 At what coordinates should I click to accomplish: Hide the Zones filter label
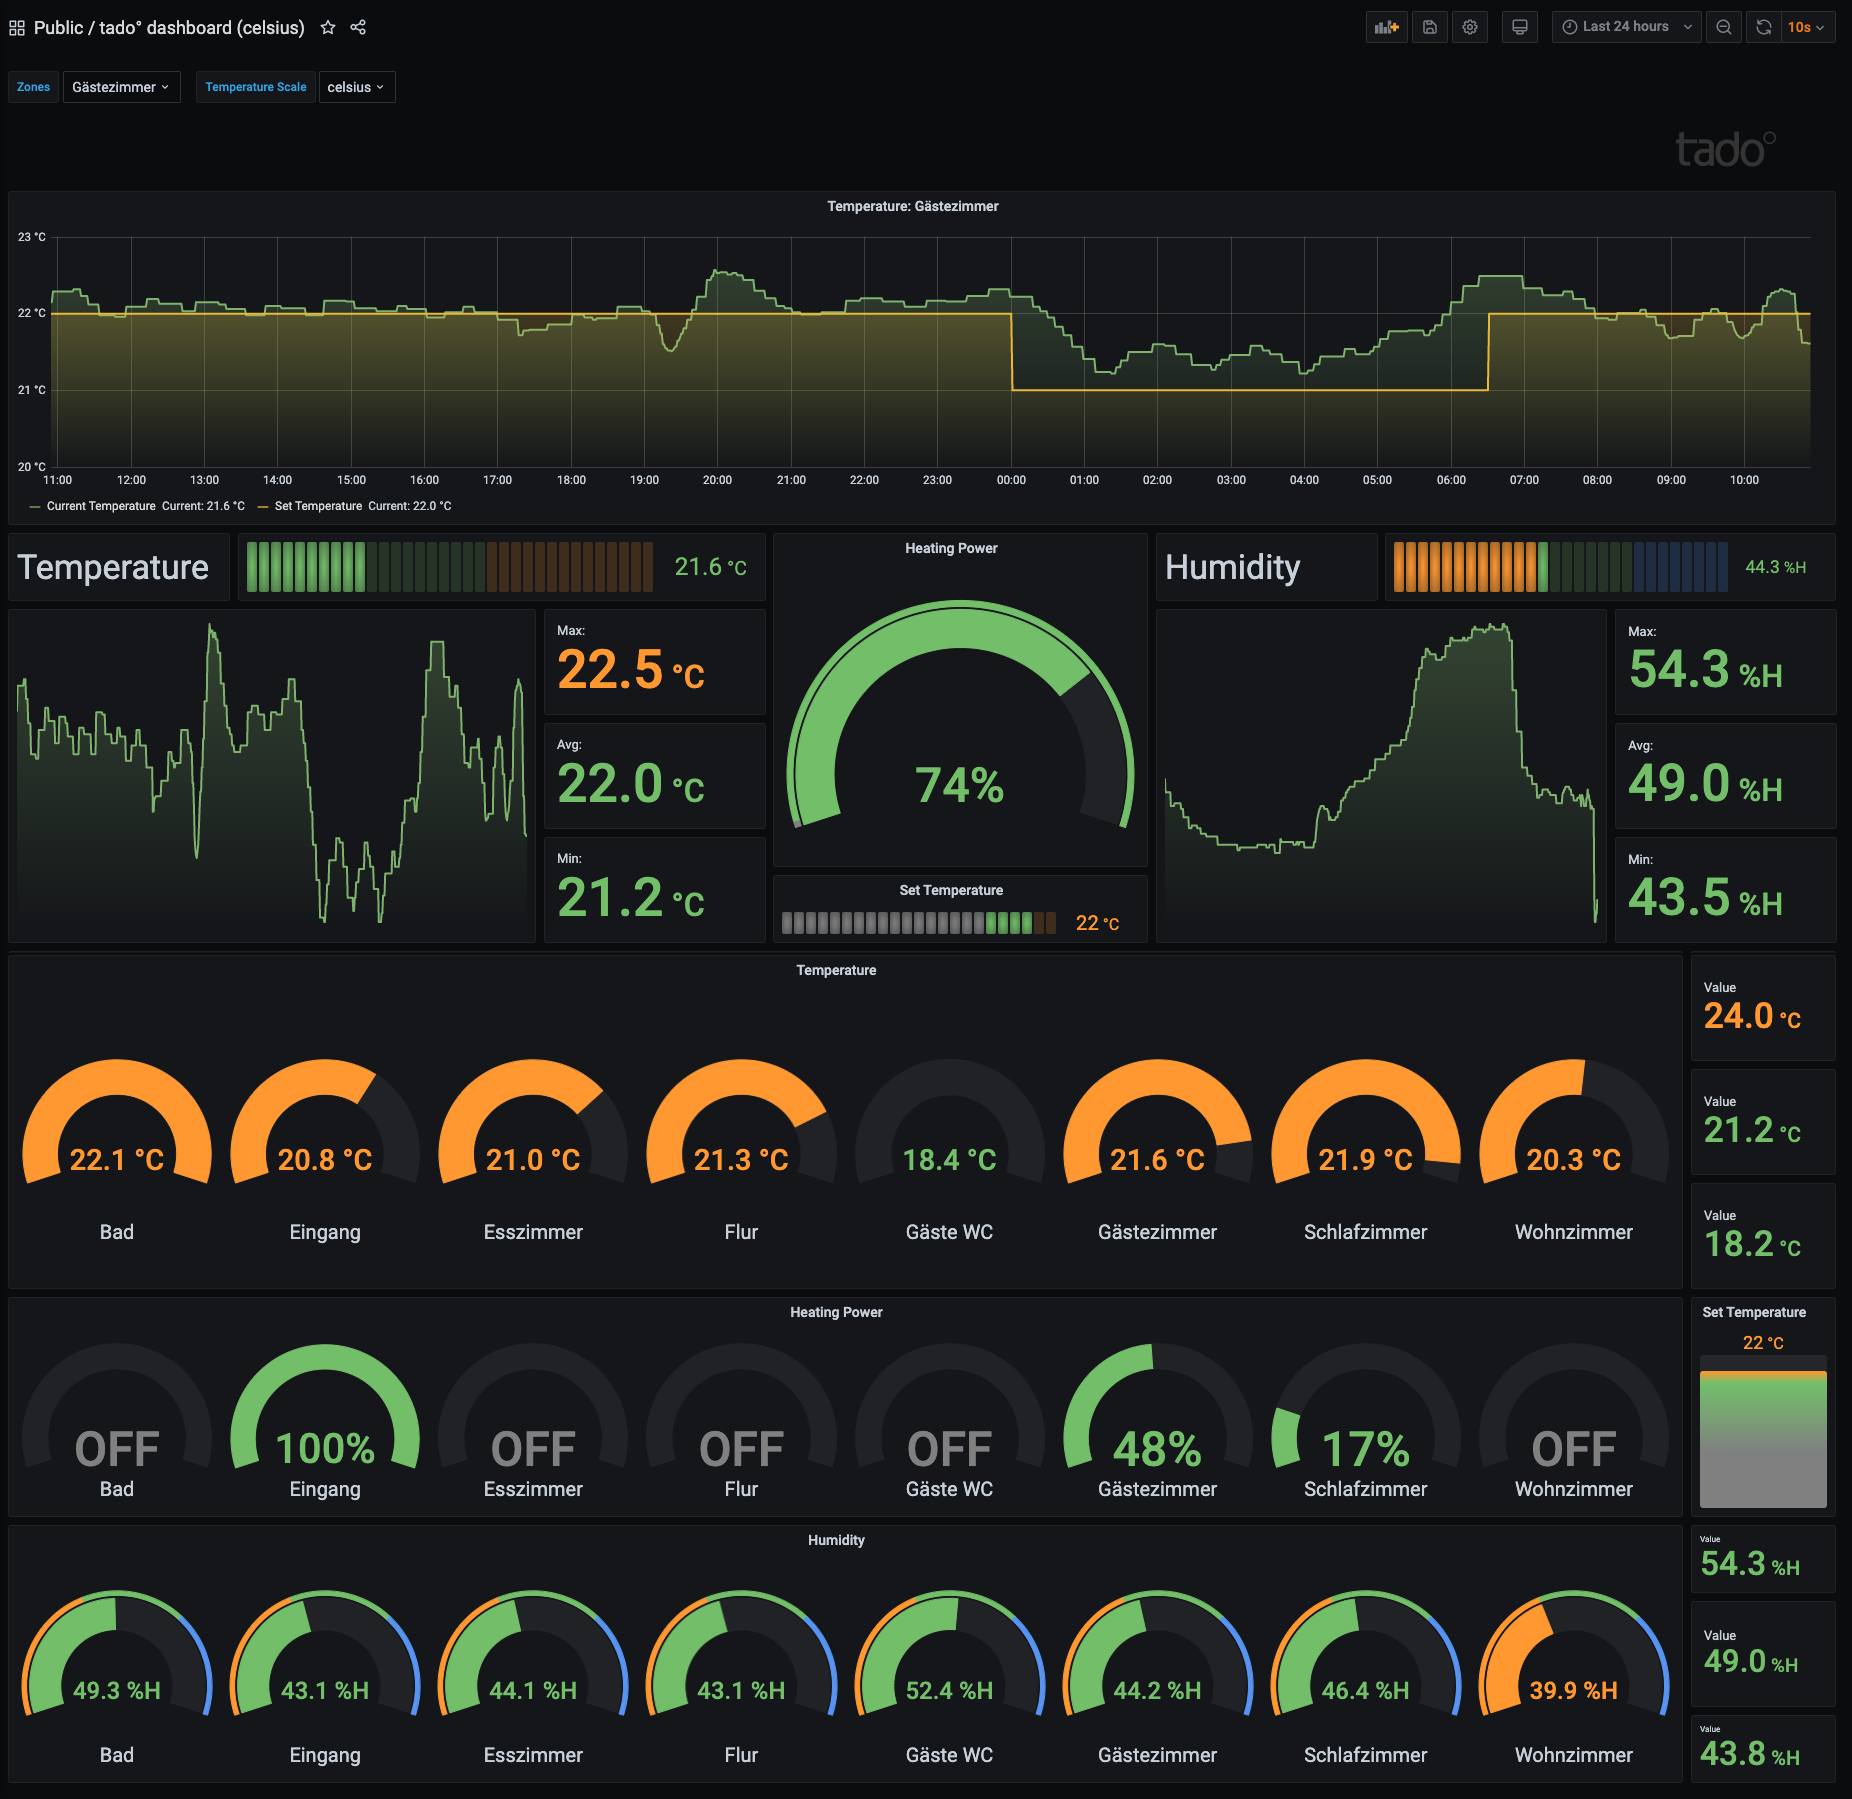click(33, 87)
